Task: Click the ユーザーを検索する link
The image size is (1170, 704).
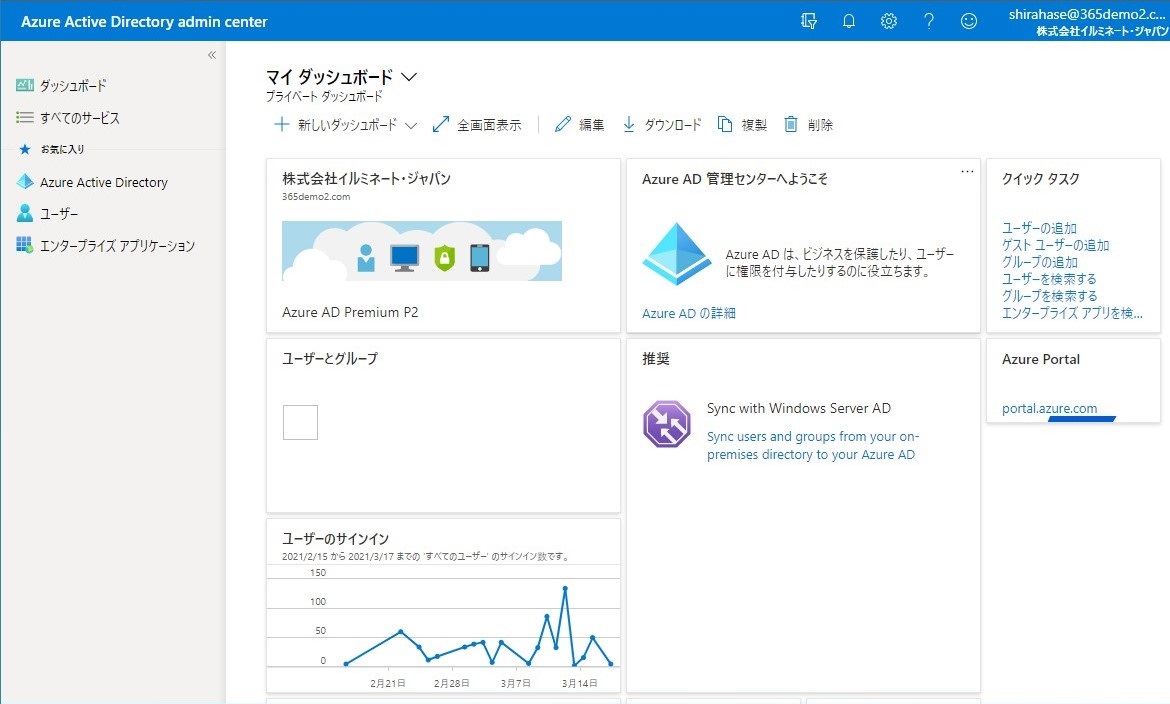Action: pyautogui.click(x=1049, y=279)
